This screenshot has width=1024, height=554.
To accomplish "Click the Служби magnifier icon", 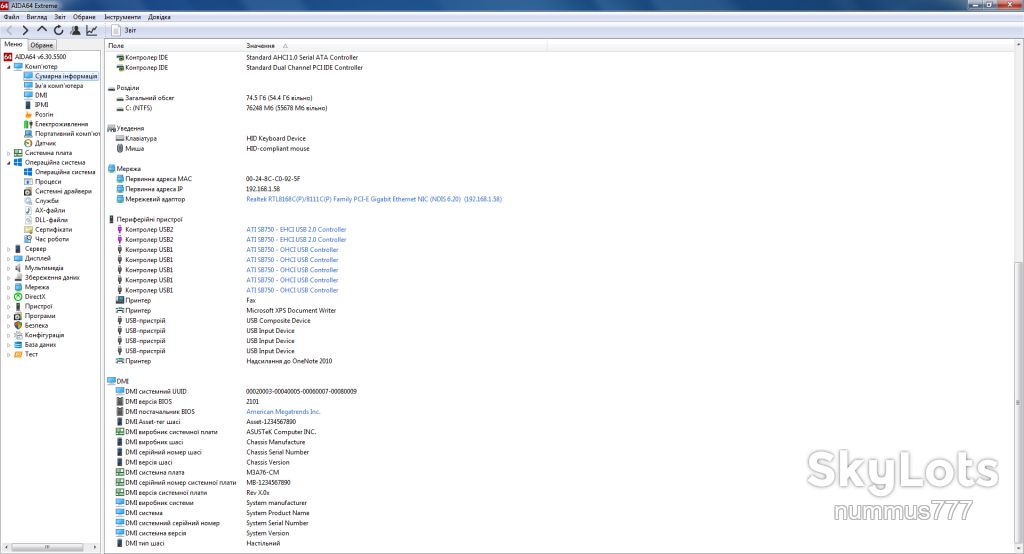I will (28, 201).
